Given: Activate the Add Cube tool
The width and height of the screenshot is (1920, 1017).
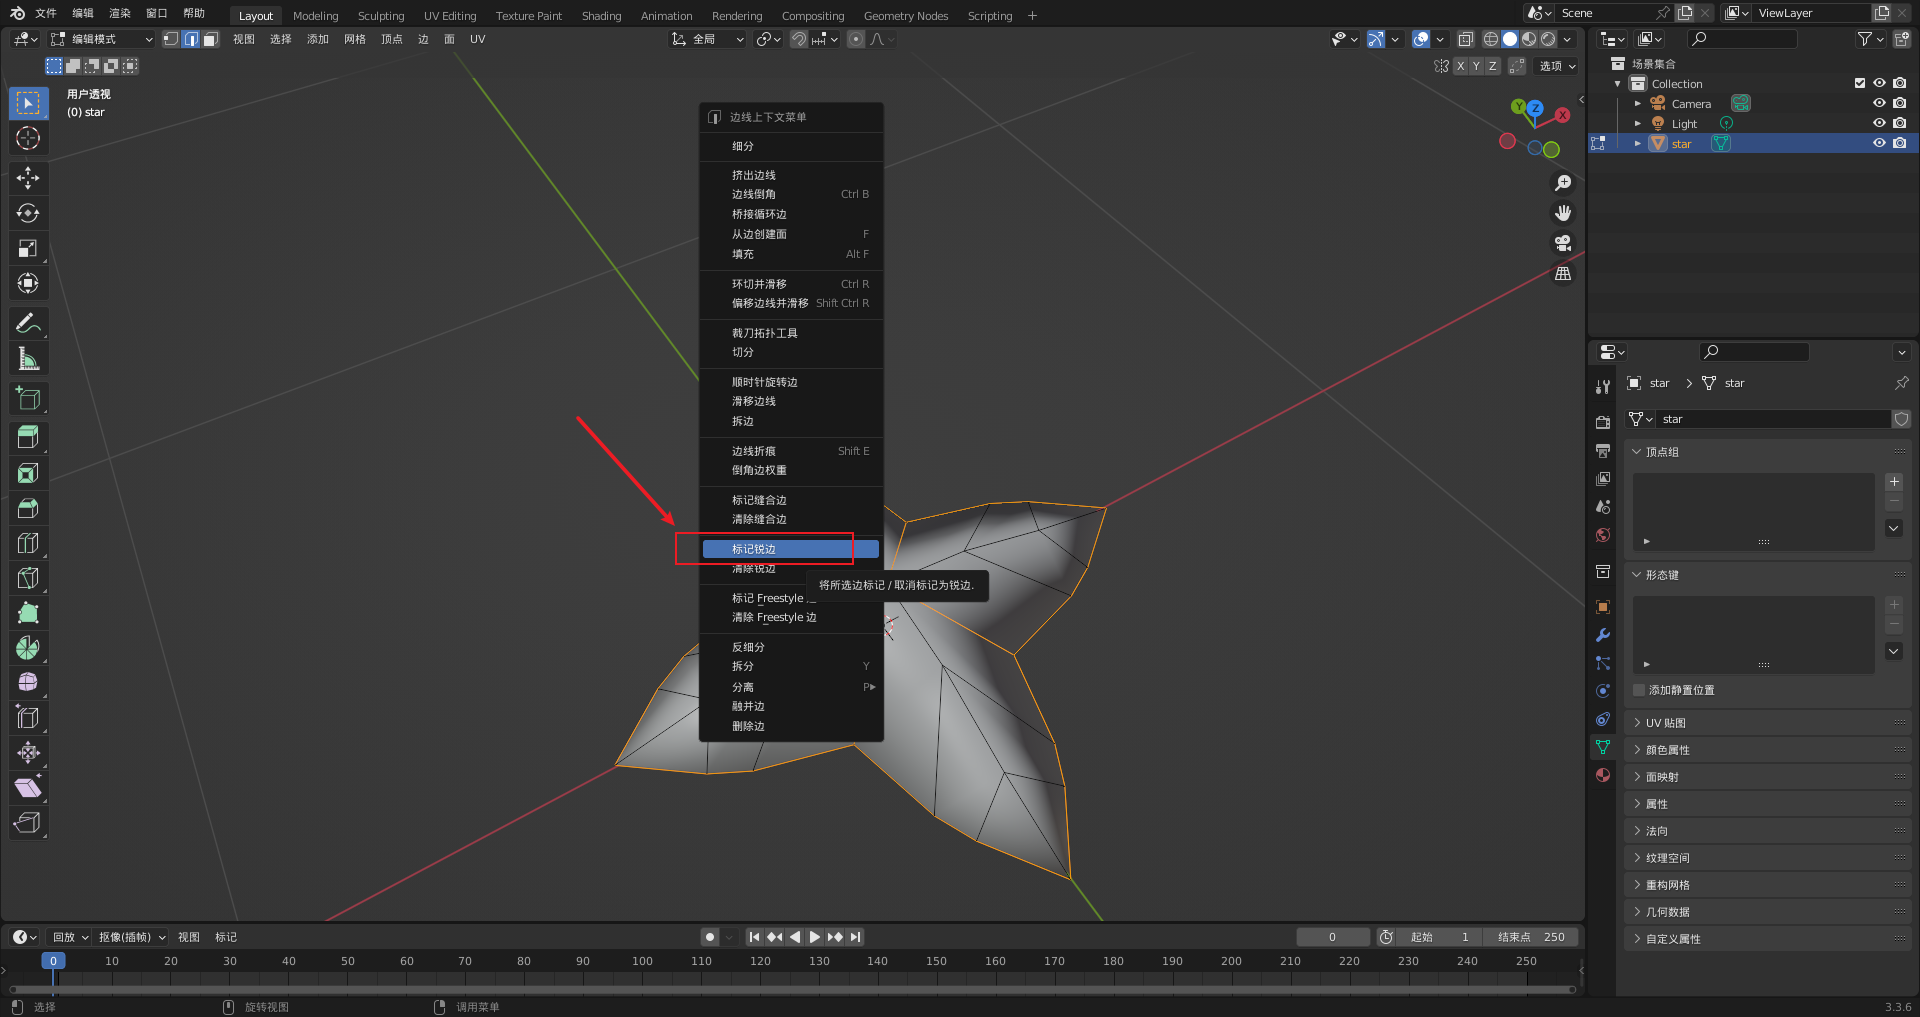Looking at the screenshot, I should tap(28, 398).
